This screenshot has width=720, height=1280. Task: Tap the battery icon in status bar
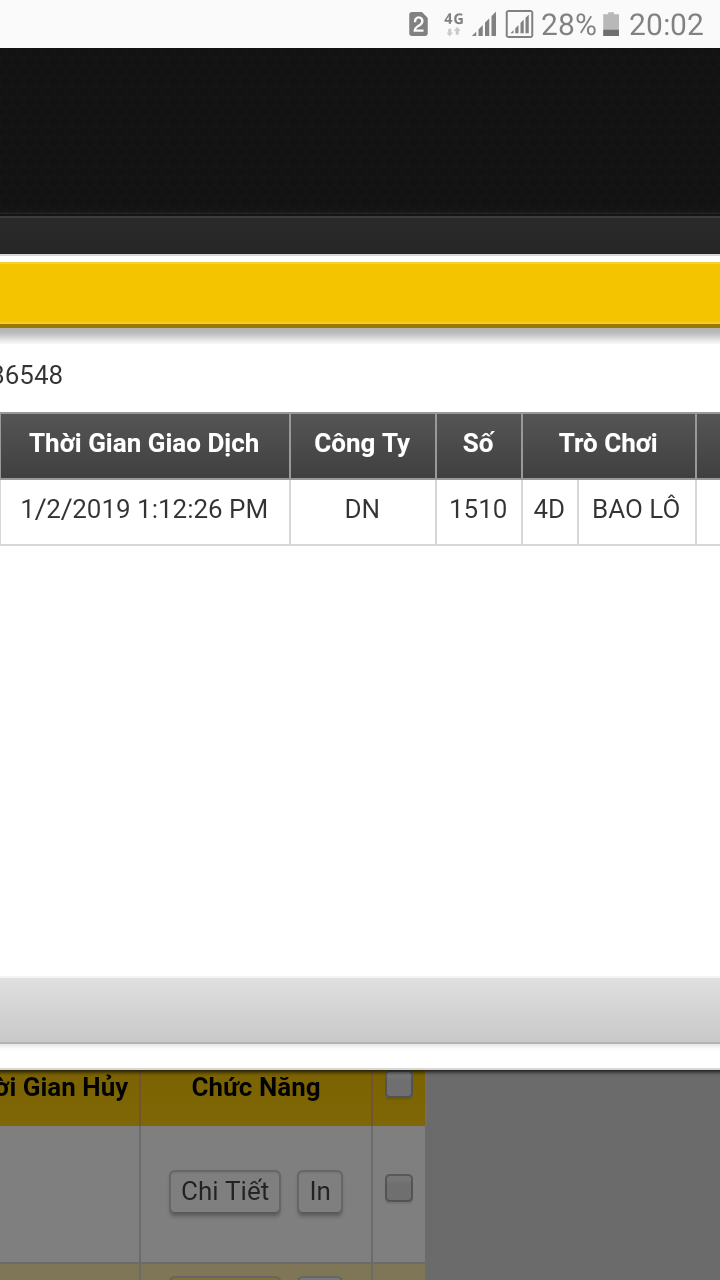(611, 24)
